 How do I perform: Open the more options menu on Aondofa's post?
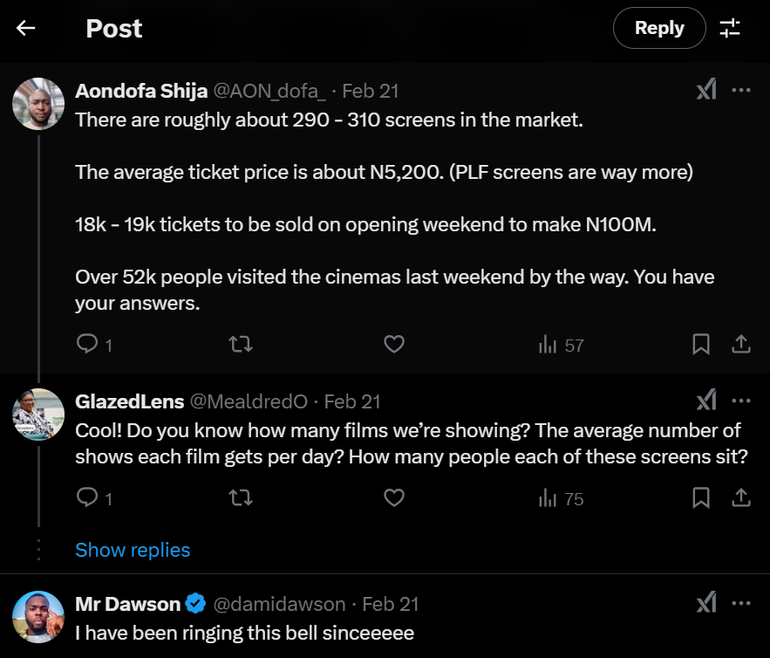point(741,90)
